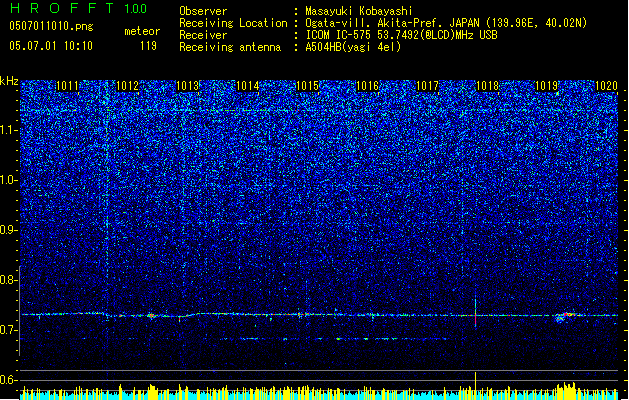629x400 pixels.
Task: Click the A504HB(yagi 4el) antenna value
Action: coord(353,47)
